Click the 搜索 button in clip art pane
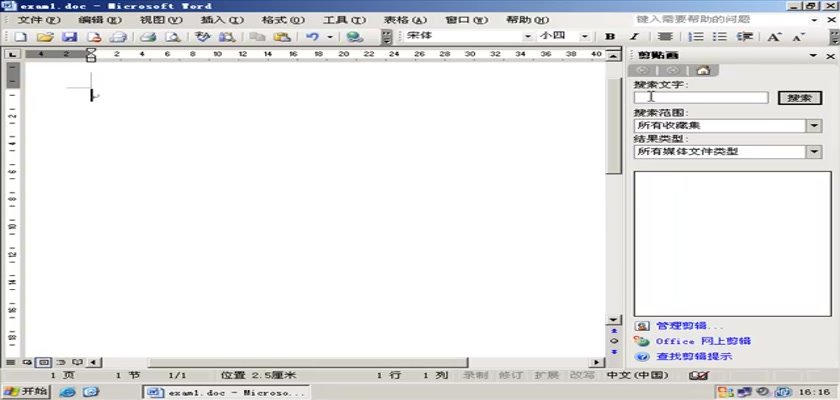The height and width of the screenshot is (400, 840). (x=799, y=98)
